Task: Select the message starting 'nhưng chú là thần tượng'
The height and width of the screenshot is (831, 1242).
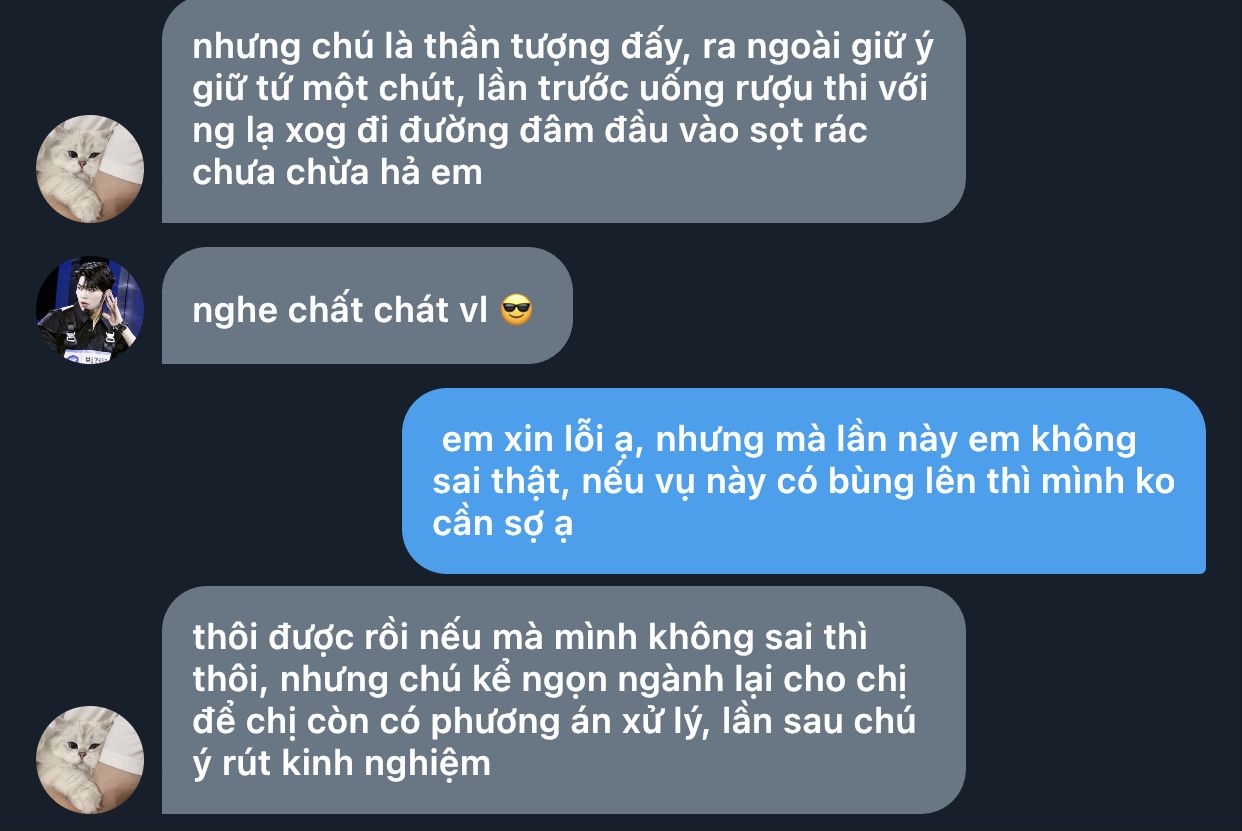Action: (563, 110)
